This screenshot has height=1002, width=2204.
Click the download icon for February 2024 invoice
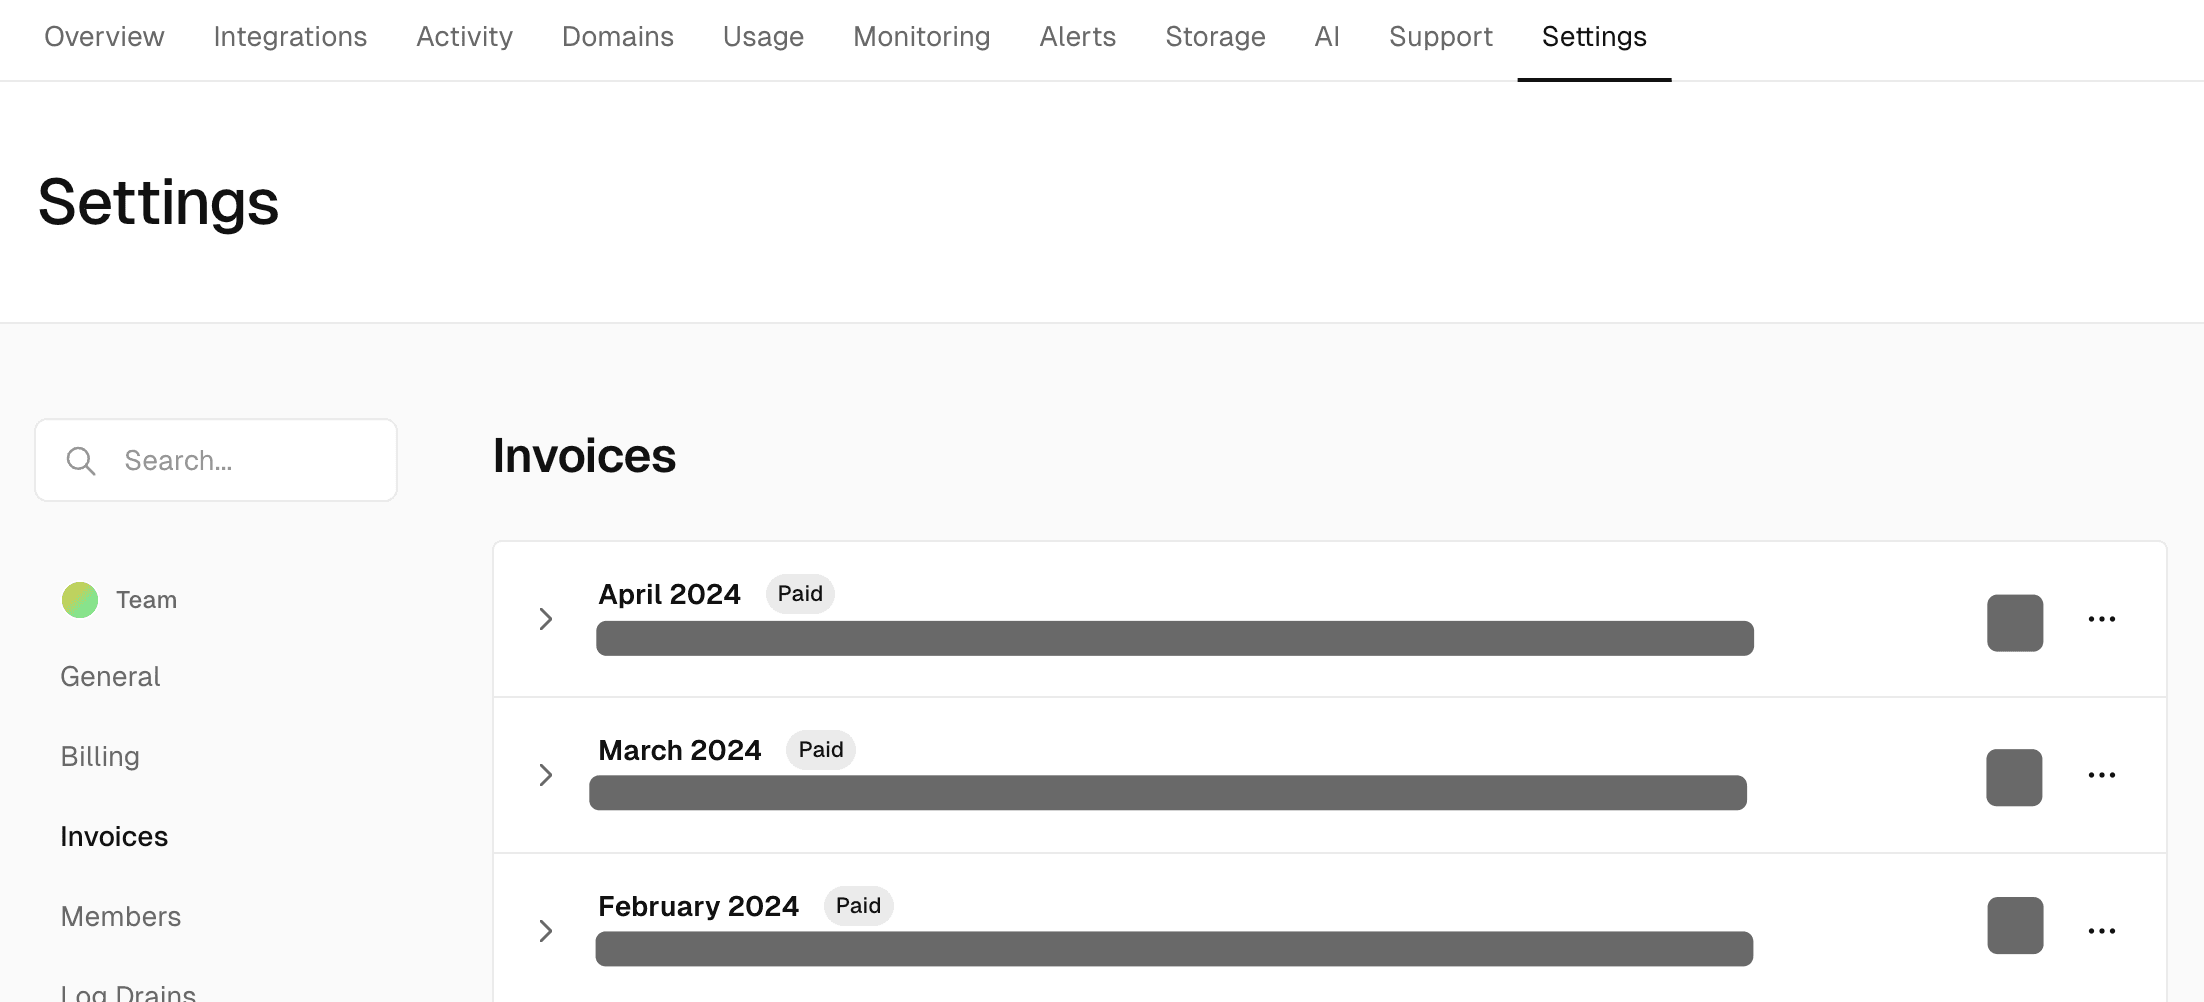2014,926
